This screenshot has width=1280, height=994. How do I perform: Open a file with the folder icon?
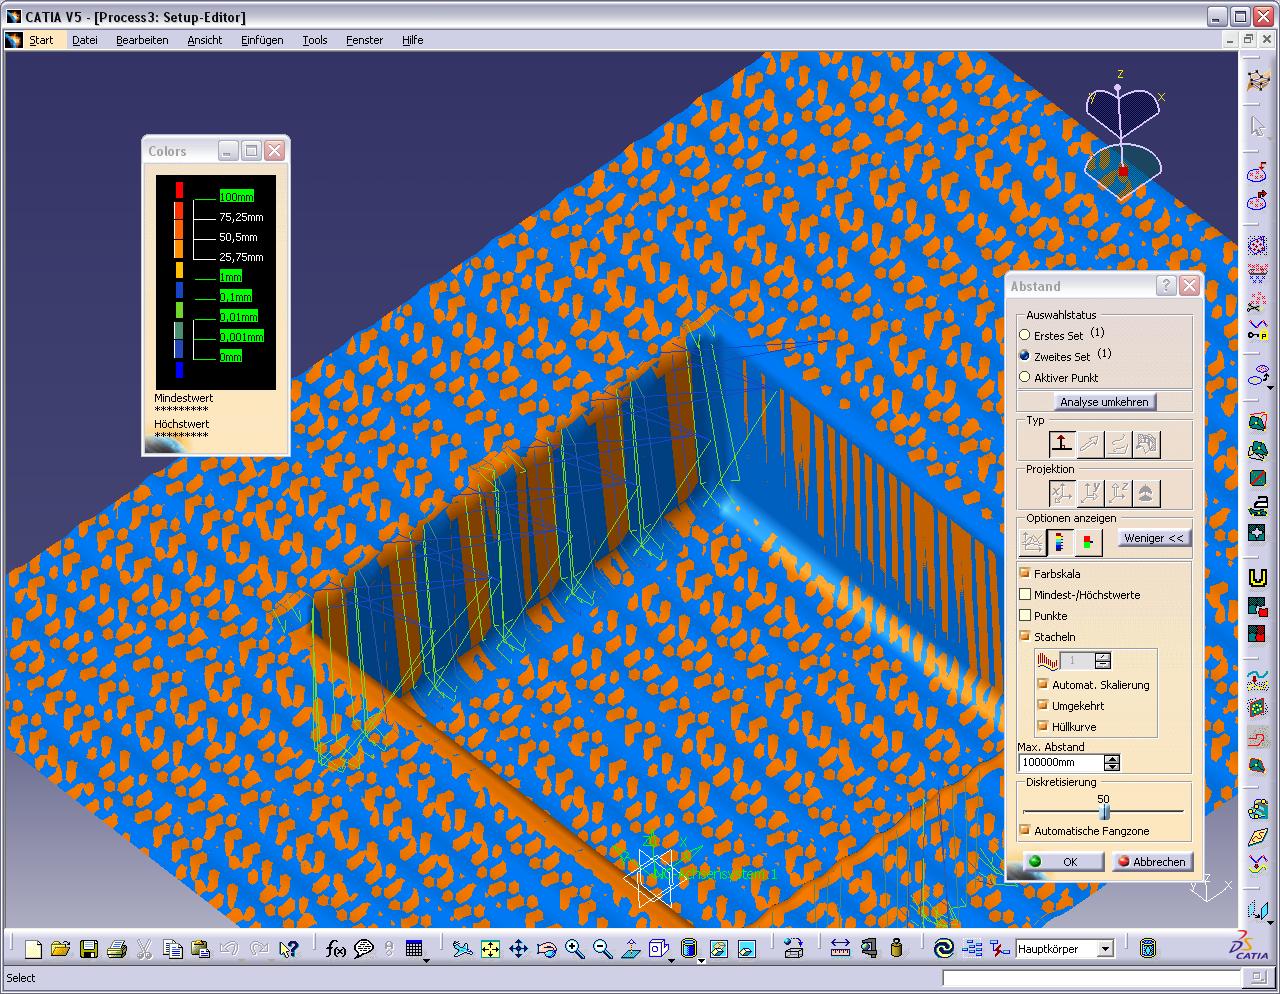[x=60, y=949]
